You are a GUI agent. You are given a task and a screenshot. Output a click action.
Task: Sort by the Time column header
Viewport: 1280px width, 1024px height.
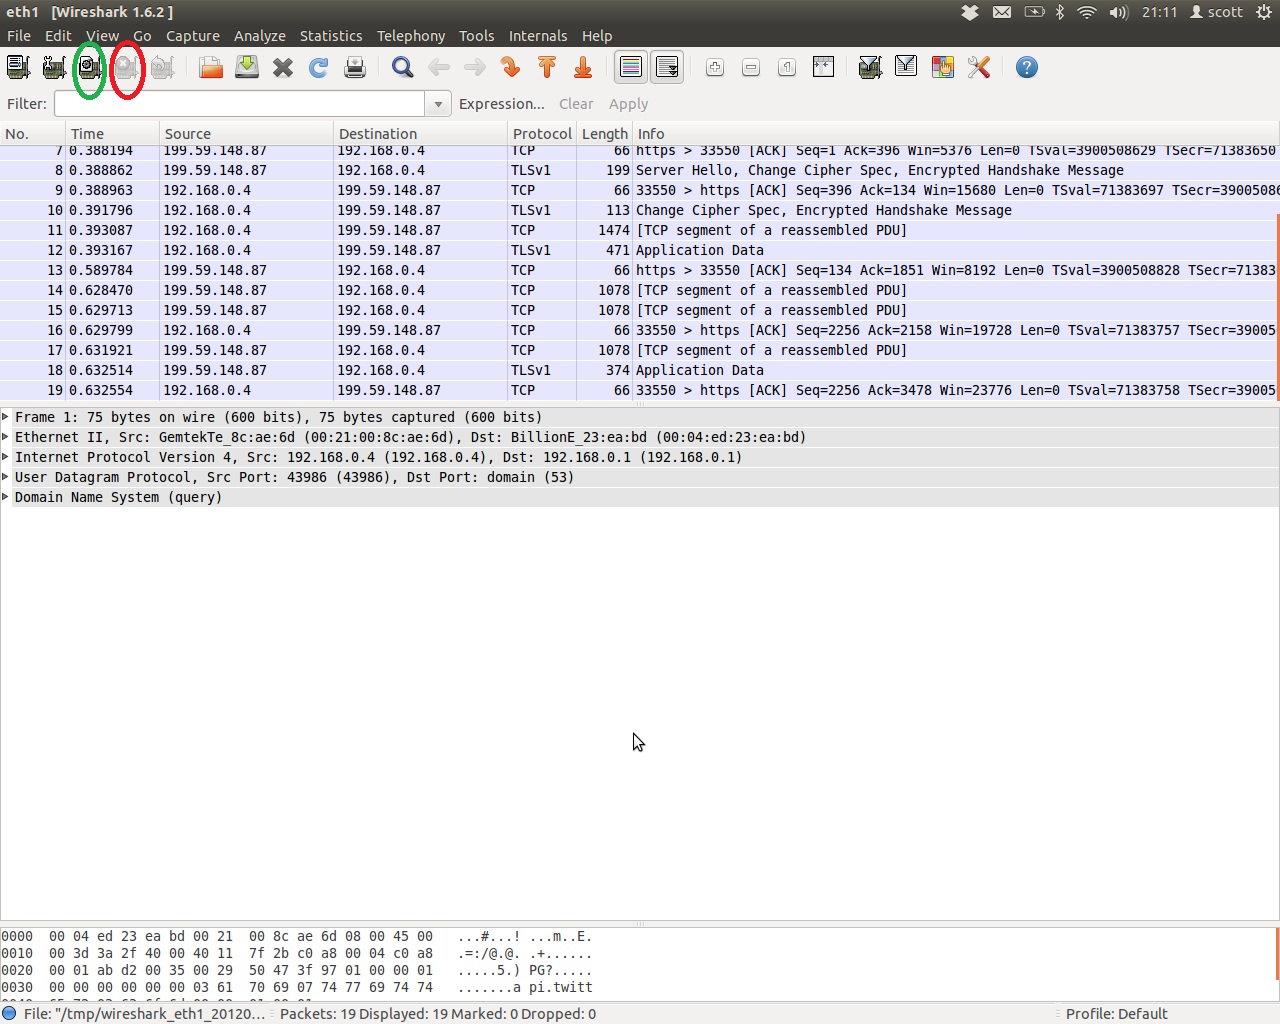pos(113,133)
